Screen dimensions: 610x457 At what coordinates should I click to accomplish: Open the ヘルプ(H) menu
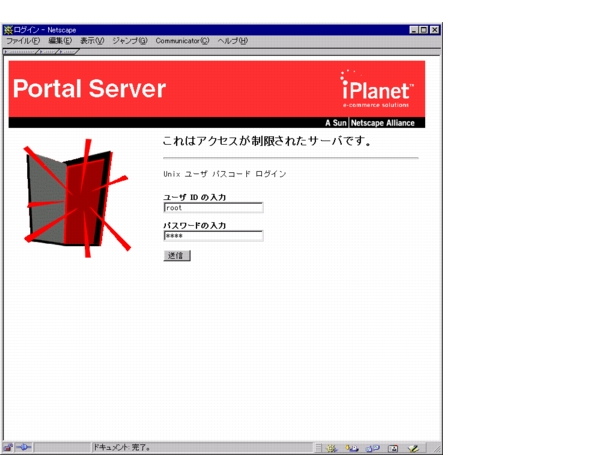[233, 41]
